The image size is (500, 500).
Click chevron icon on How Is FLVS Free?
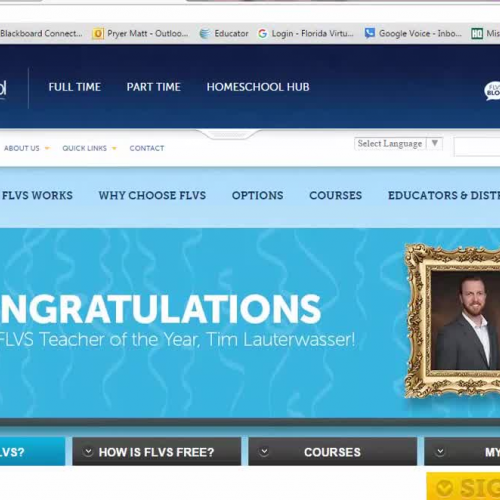88,452
